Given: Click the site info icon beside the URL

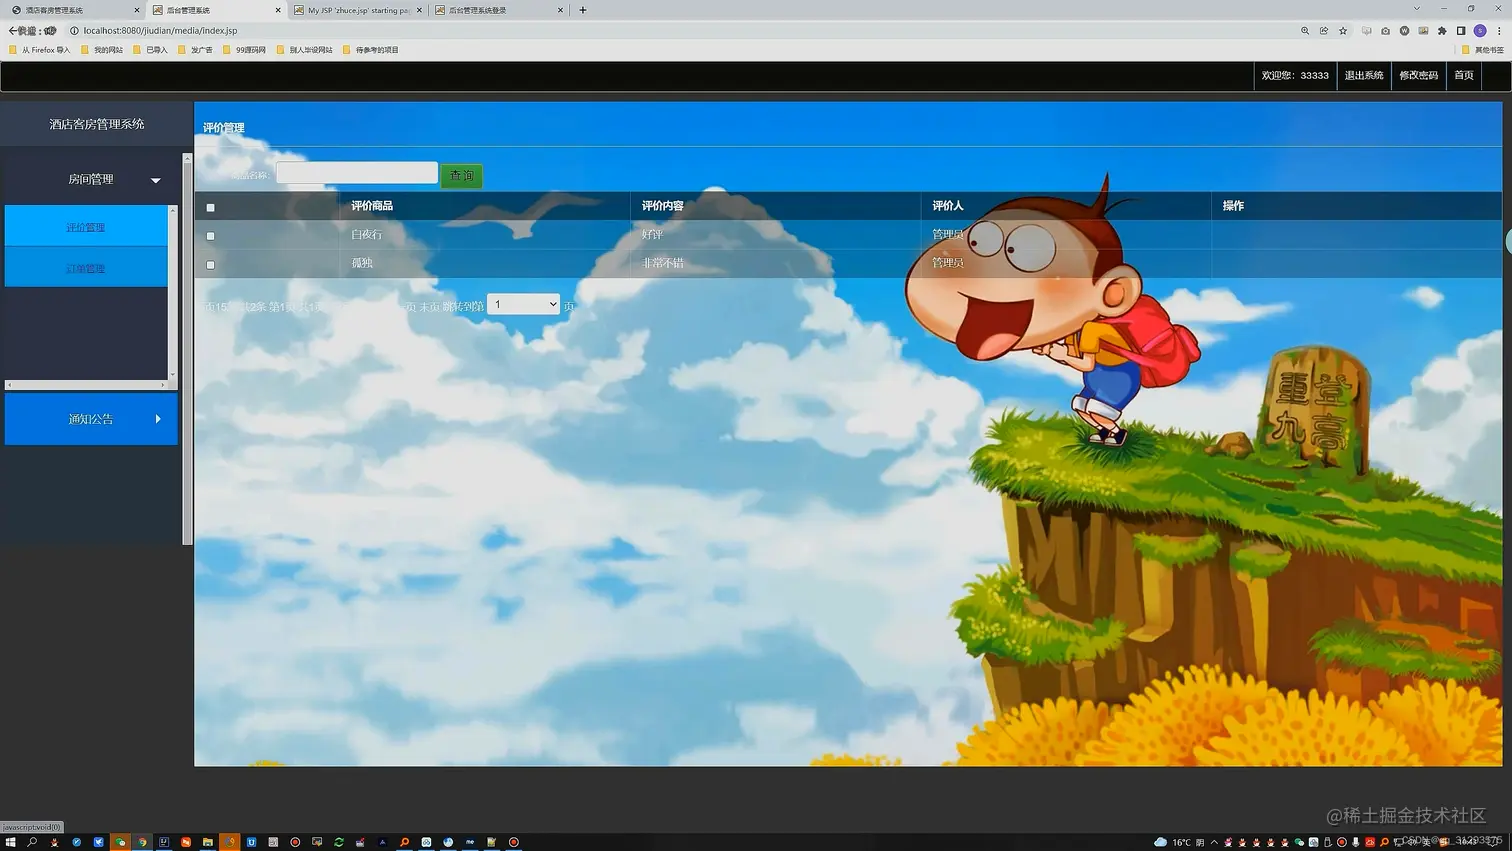Looking at the screenshot, I should coord(74,31).
